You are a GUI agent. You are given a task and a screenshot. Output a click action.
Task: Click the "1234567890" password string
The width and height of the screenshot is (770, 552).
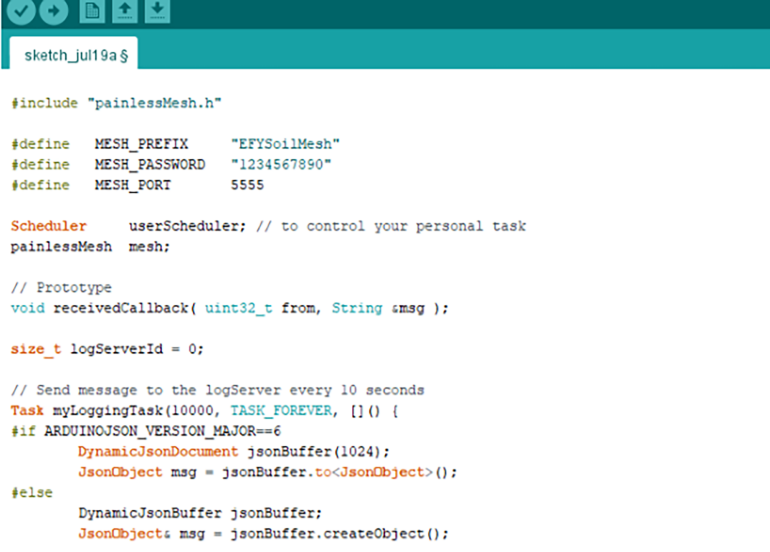point(281,165)
